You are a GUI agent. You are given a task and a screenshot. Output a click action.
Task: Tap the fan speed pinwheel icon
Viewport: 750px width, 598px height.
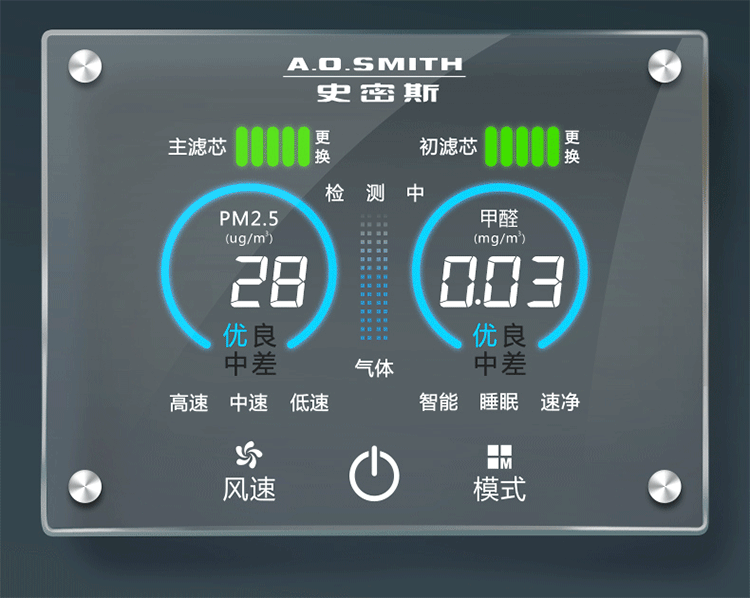249,454
